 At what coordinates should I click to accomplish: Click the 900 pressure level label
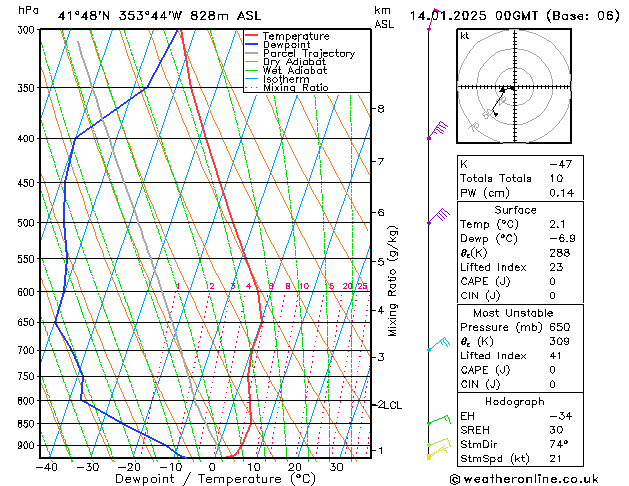coord(28,446)
